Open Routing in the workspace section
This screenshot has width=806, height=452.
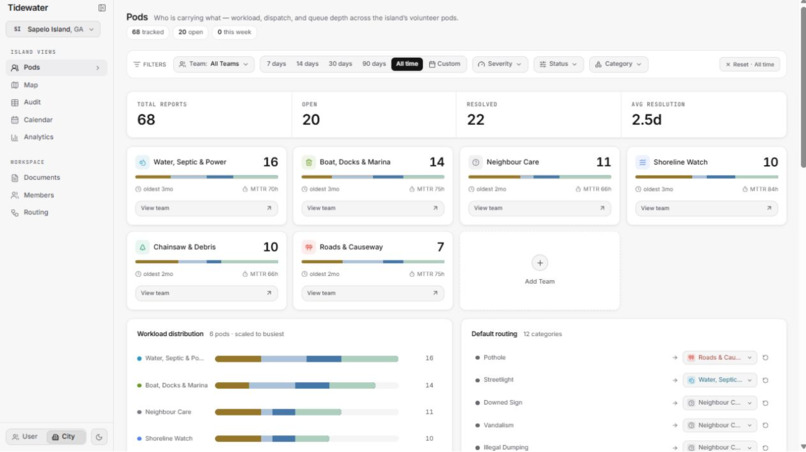tap(56, 212)
